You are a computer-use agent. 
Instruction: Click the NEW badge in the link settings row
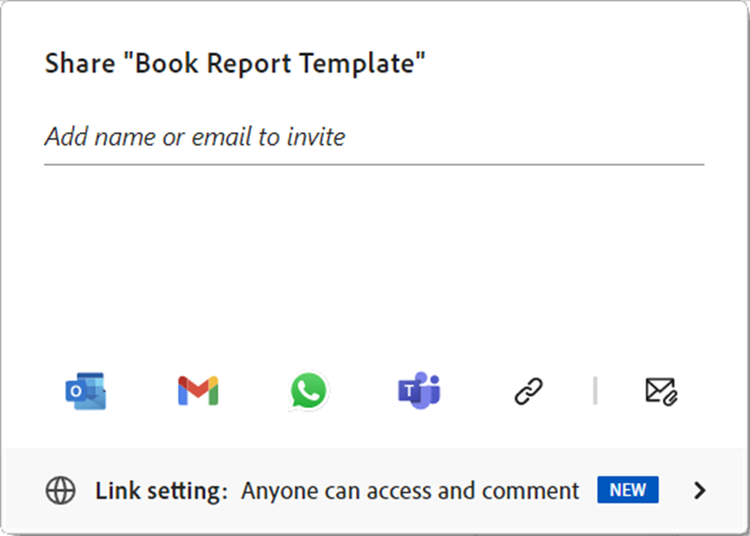pos(628,490)
